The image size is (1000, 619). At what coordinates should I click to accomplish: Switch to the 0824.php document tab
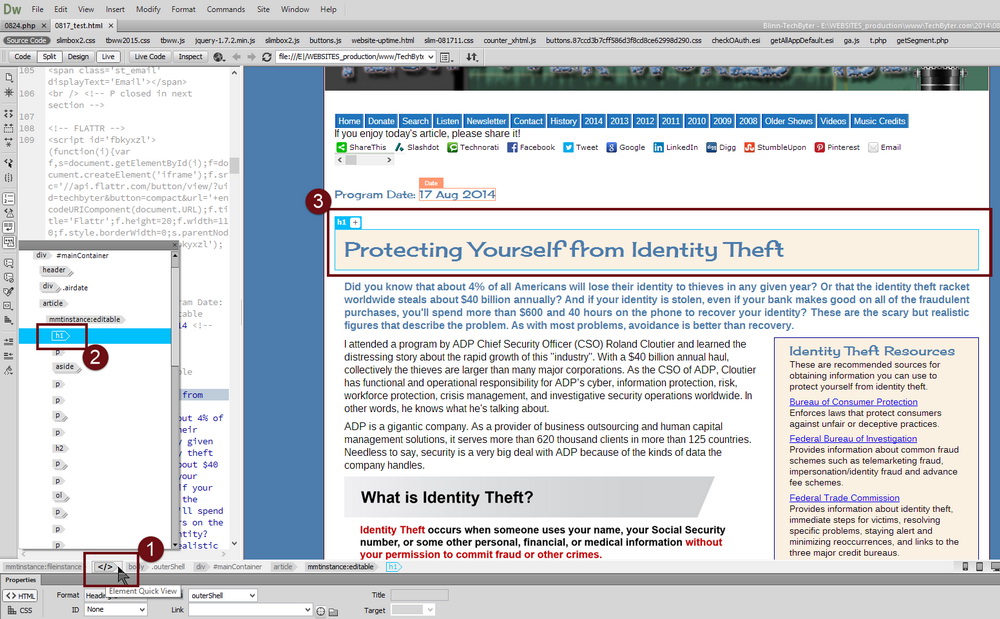click(x=20, y=25)
